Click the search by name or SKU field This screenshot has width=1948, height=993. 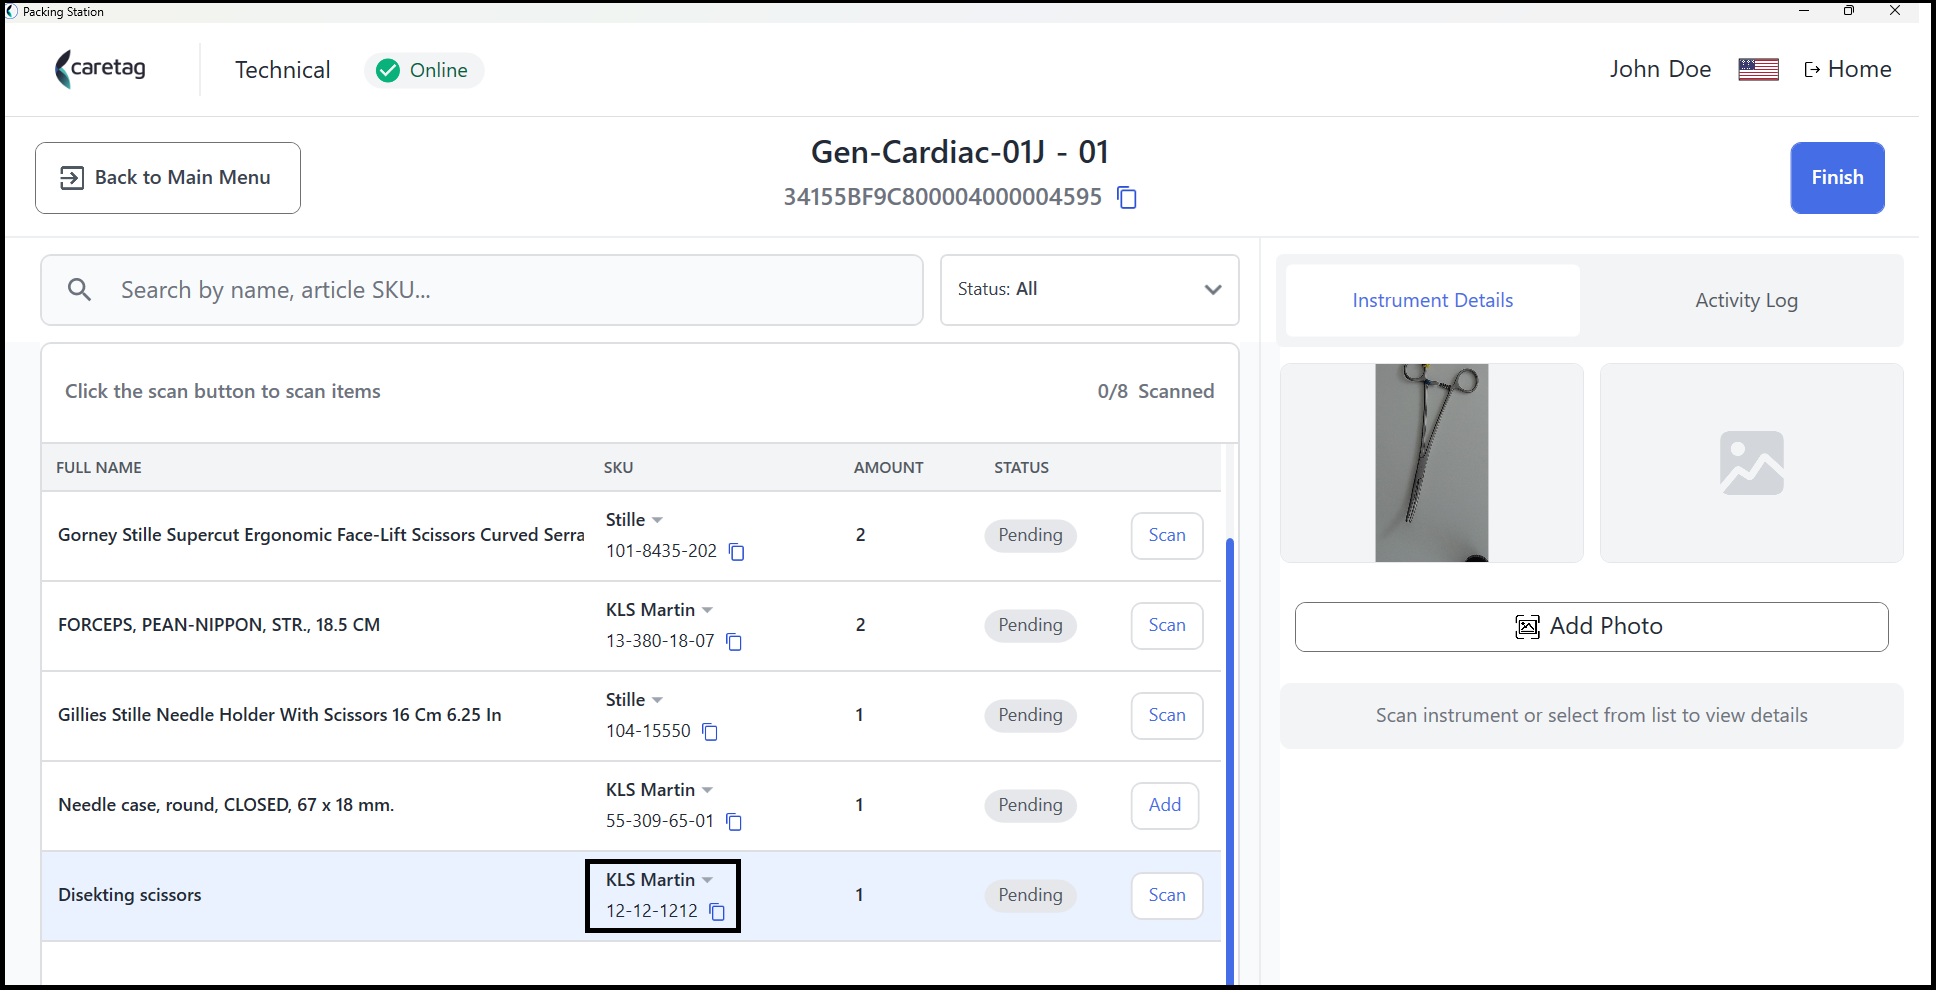[482, 290]
